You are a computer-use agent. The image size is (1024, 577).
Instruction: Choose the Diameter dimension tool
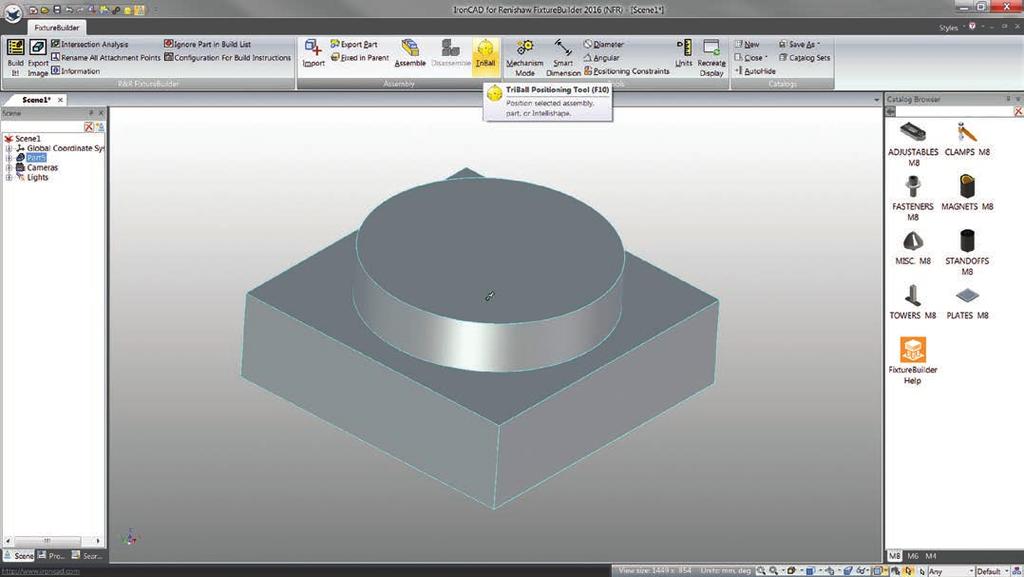coord(603,44)
